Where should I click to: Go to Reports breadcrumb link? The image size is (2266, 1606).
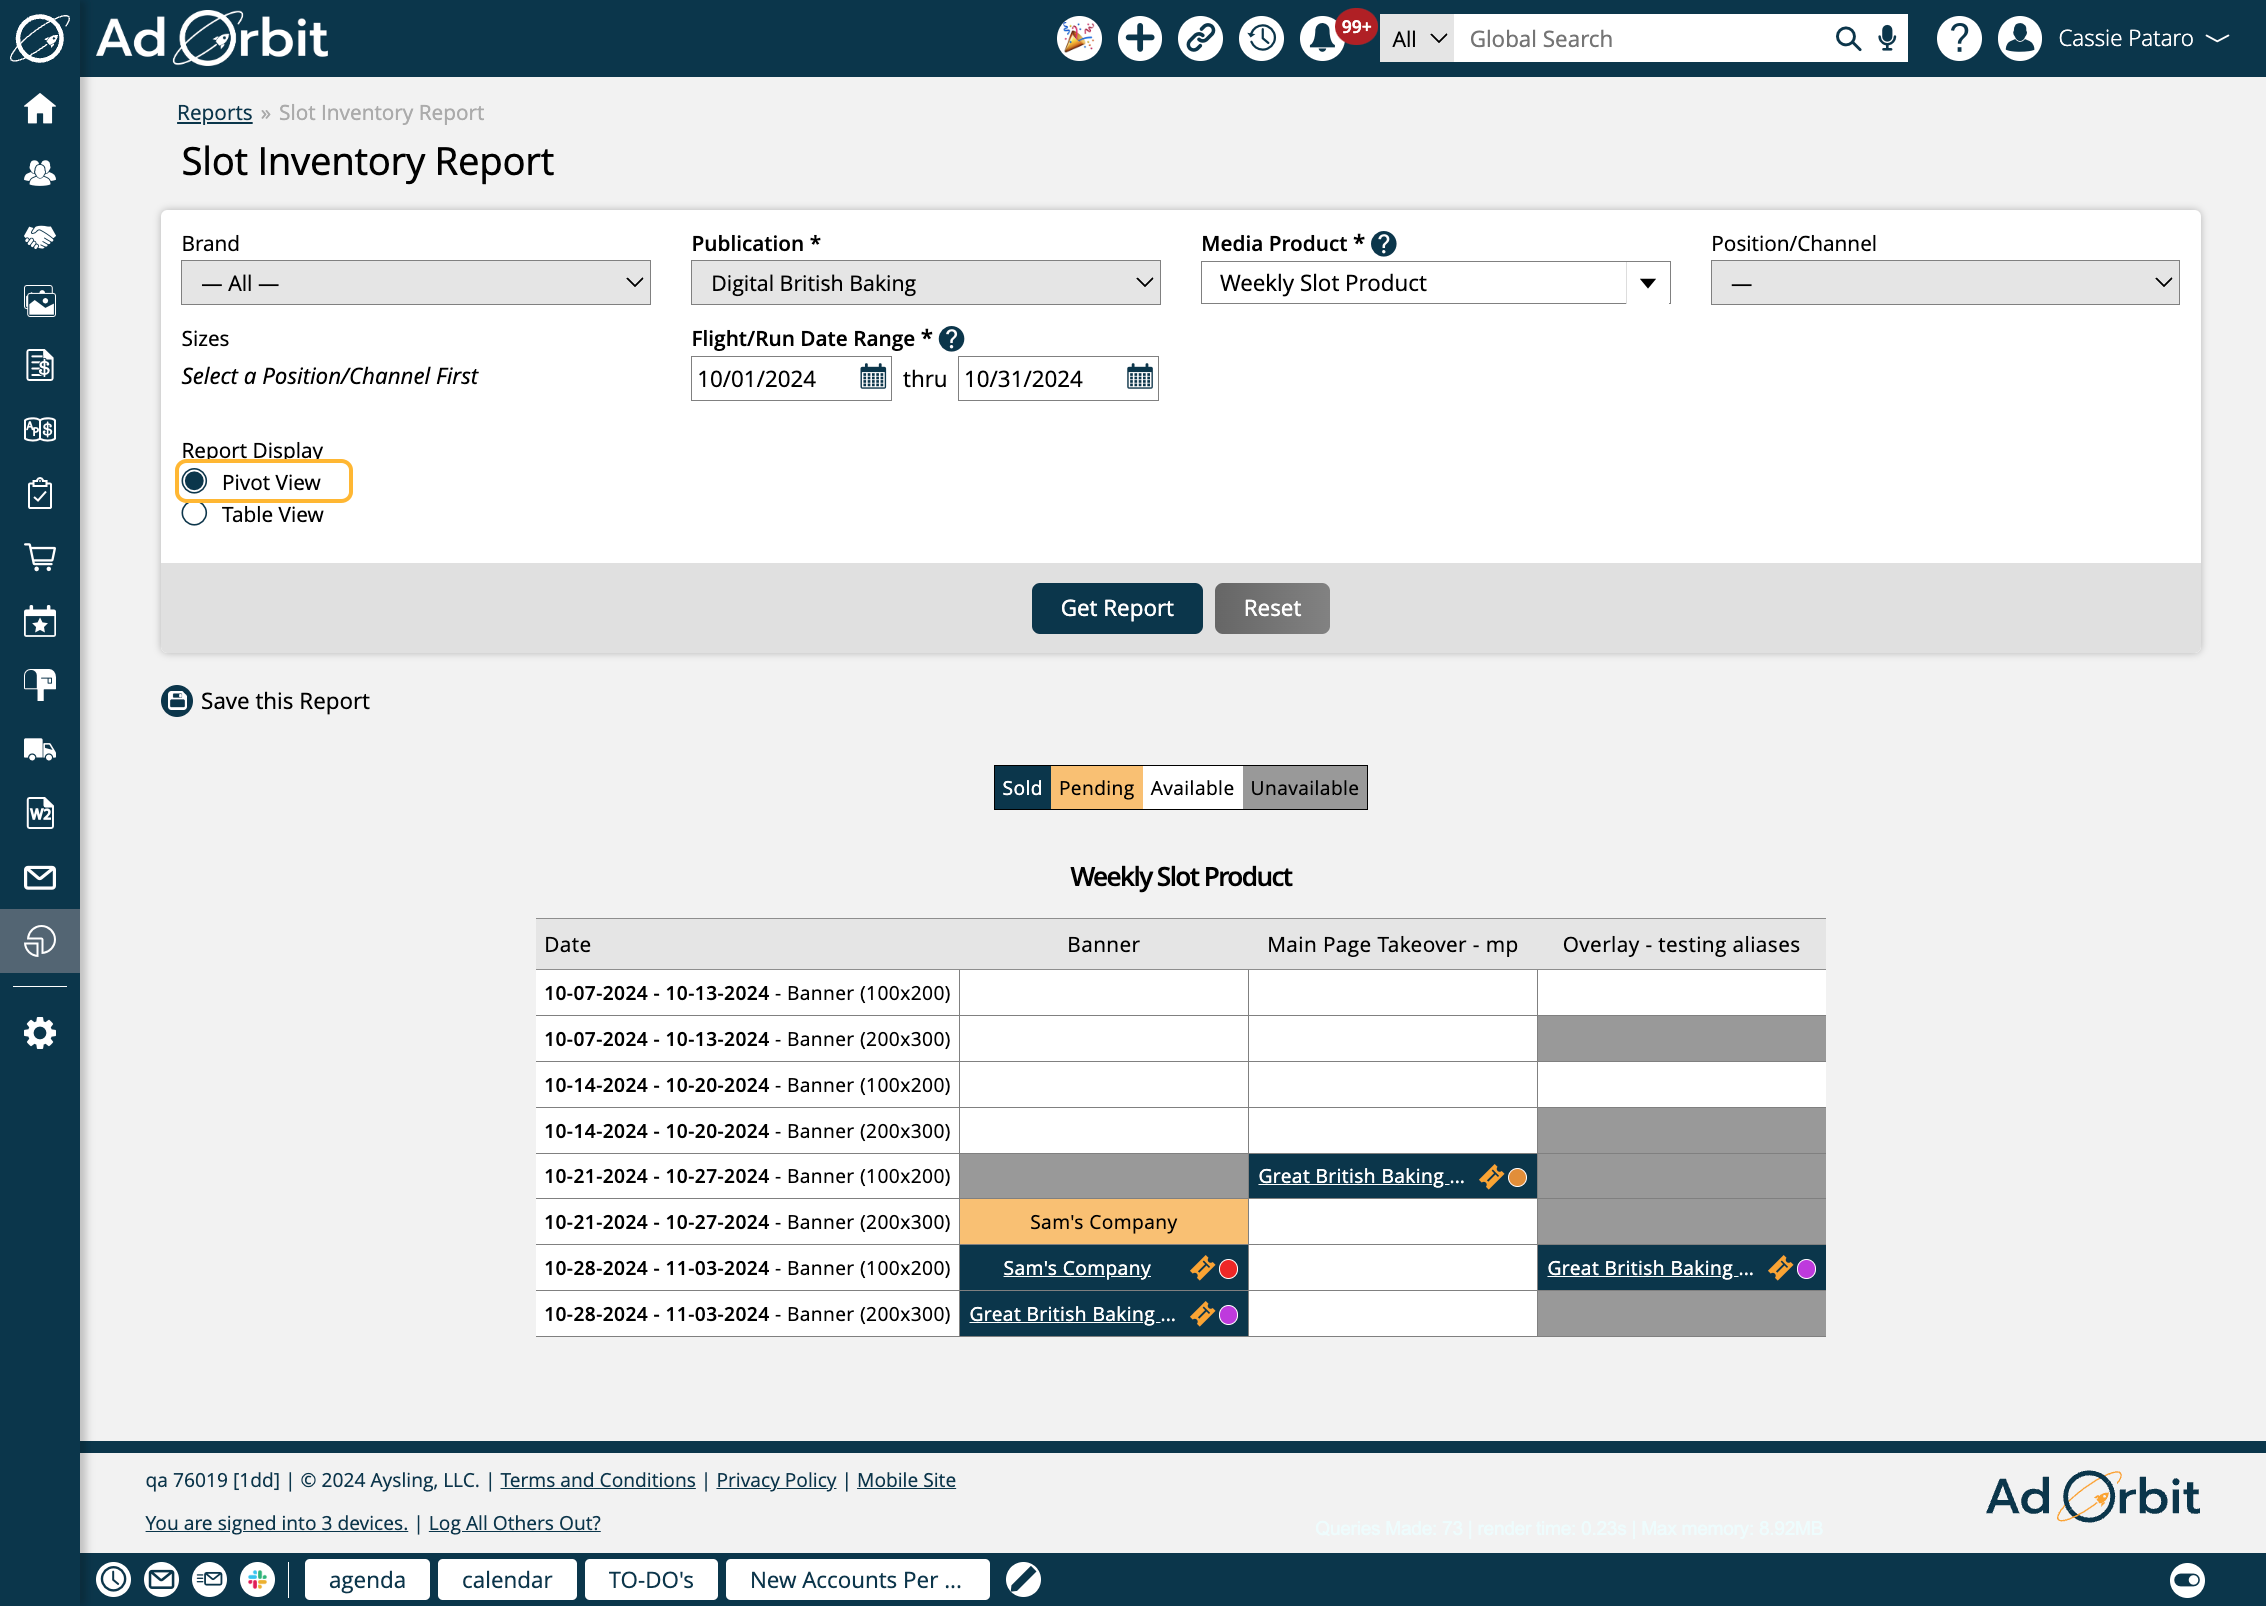[x=214, y=112]
